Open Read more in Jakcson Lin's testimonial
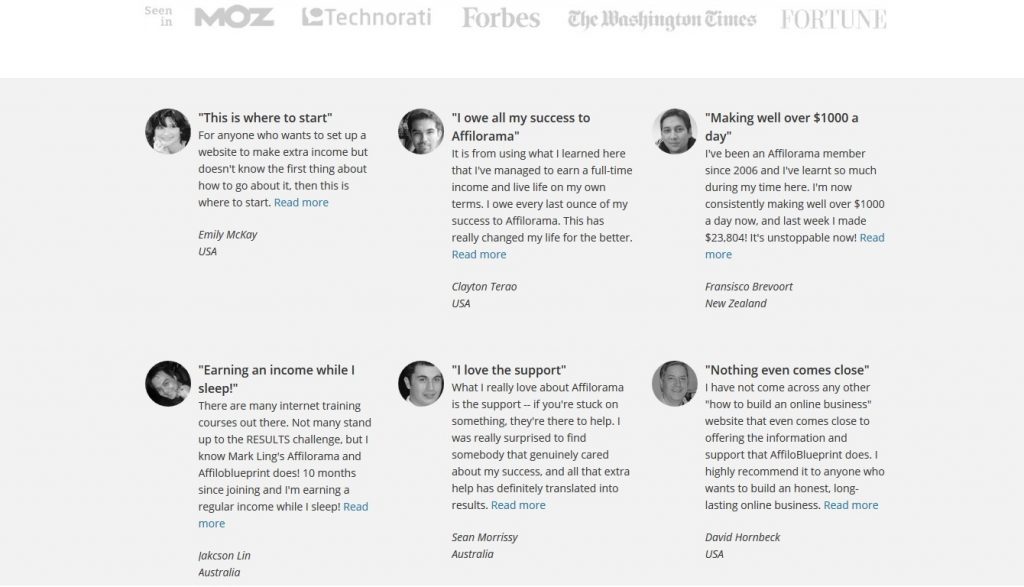 click(355, 507)
